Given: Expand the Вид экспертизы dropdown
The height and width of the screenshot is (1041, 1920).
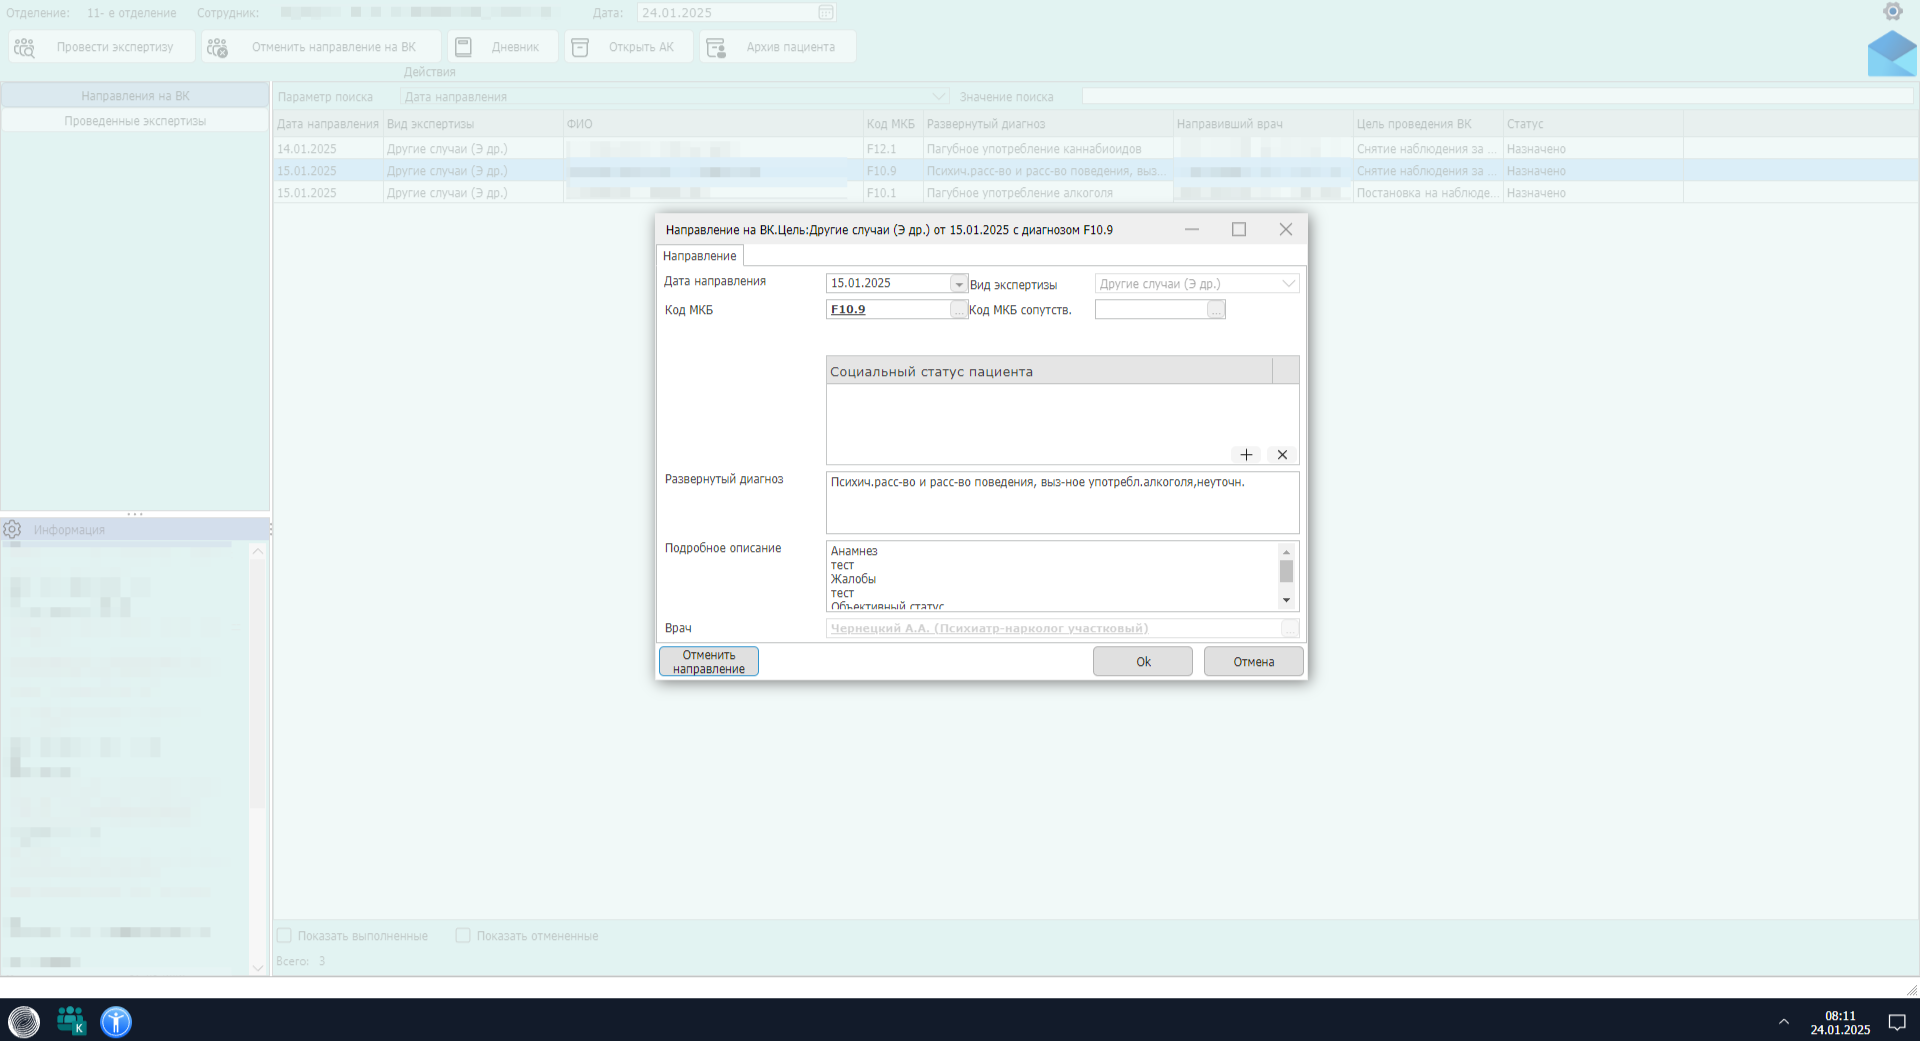Looking at the screenshot, I should click(x=1288, y=284).
